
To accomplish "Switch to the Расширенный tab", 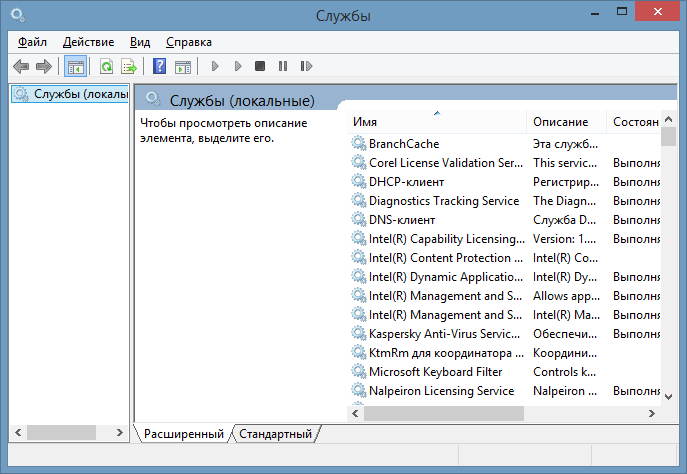I will tap(184, 434).
